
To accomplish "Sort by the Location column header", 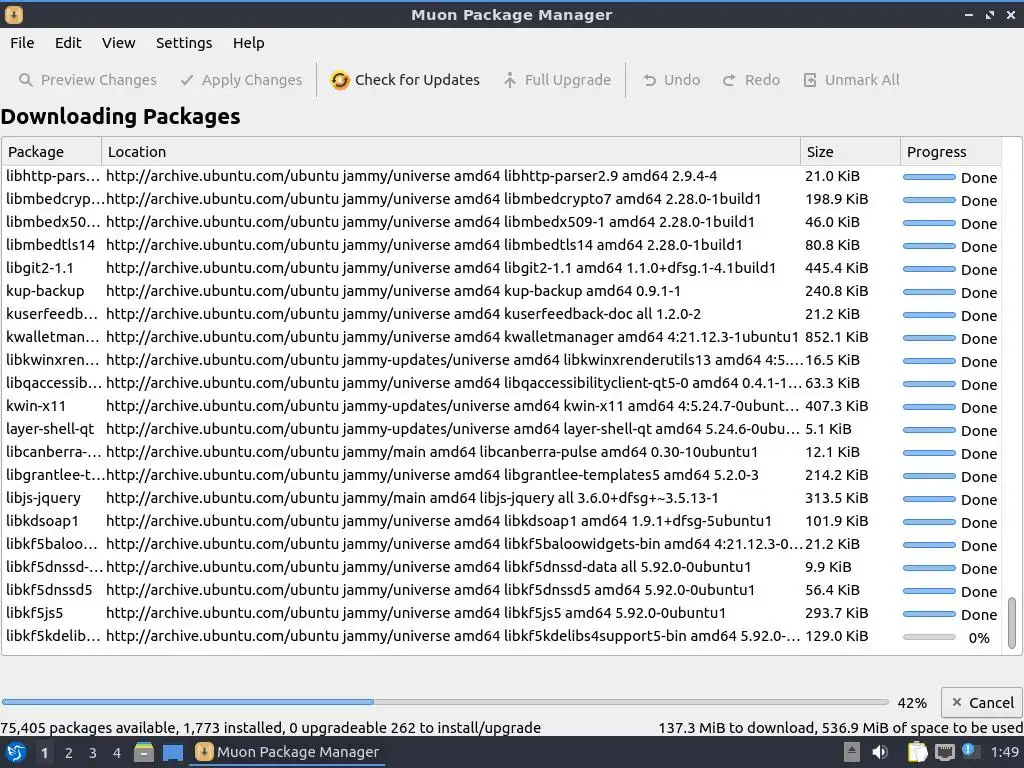I will coord(451,152).
